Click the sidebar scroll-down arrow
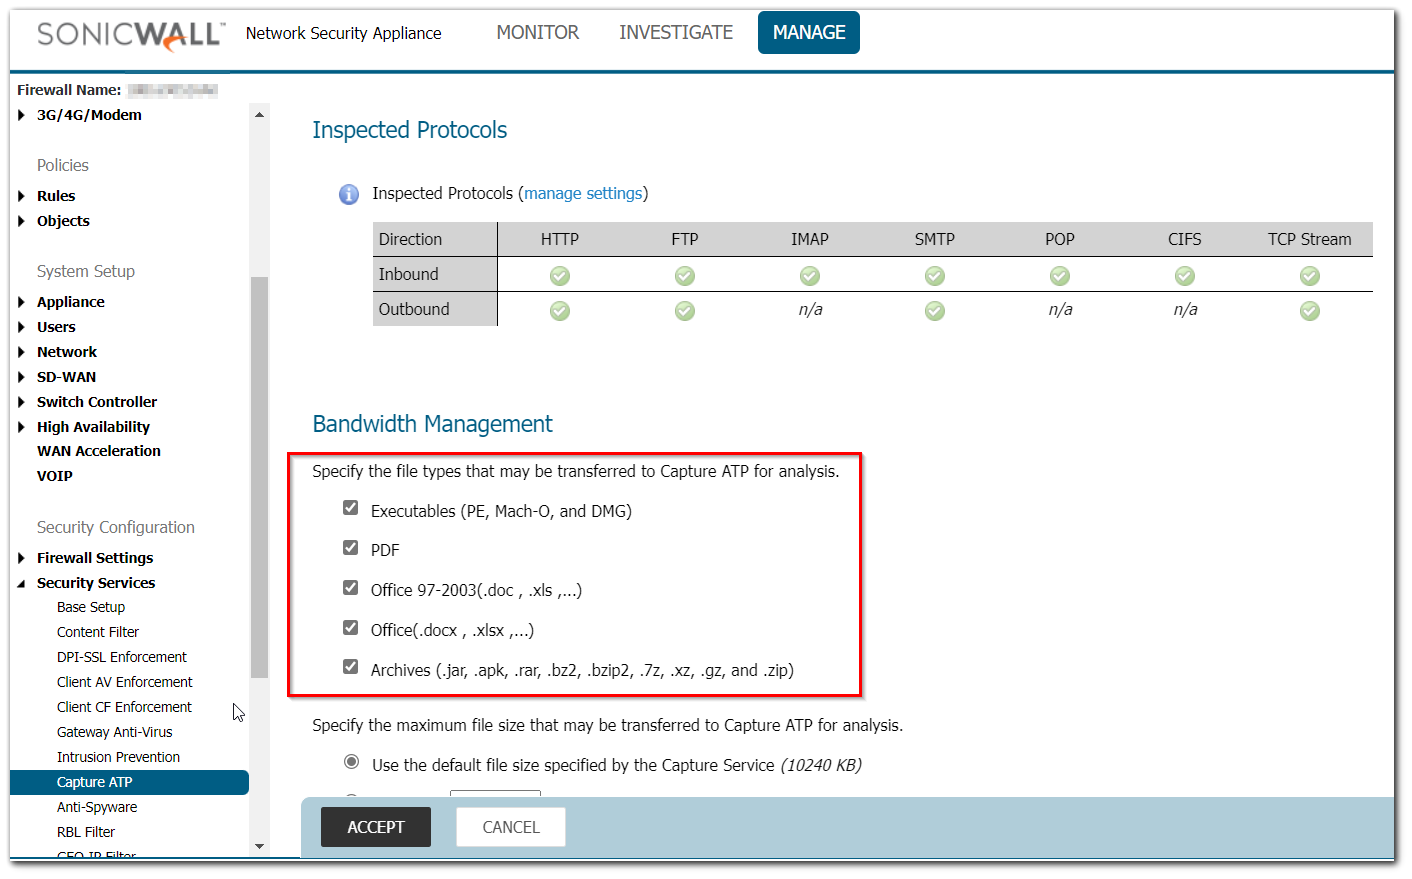1412x879 pixels. click(x=259, y=846)
